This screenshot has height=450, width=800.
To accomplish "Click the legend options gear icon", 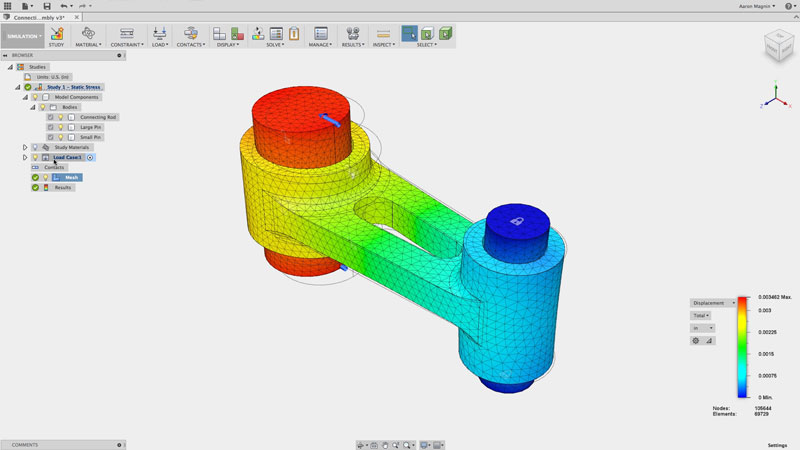I will [x=695, y=341].
